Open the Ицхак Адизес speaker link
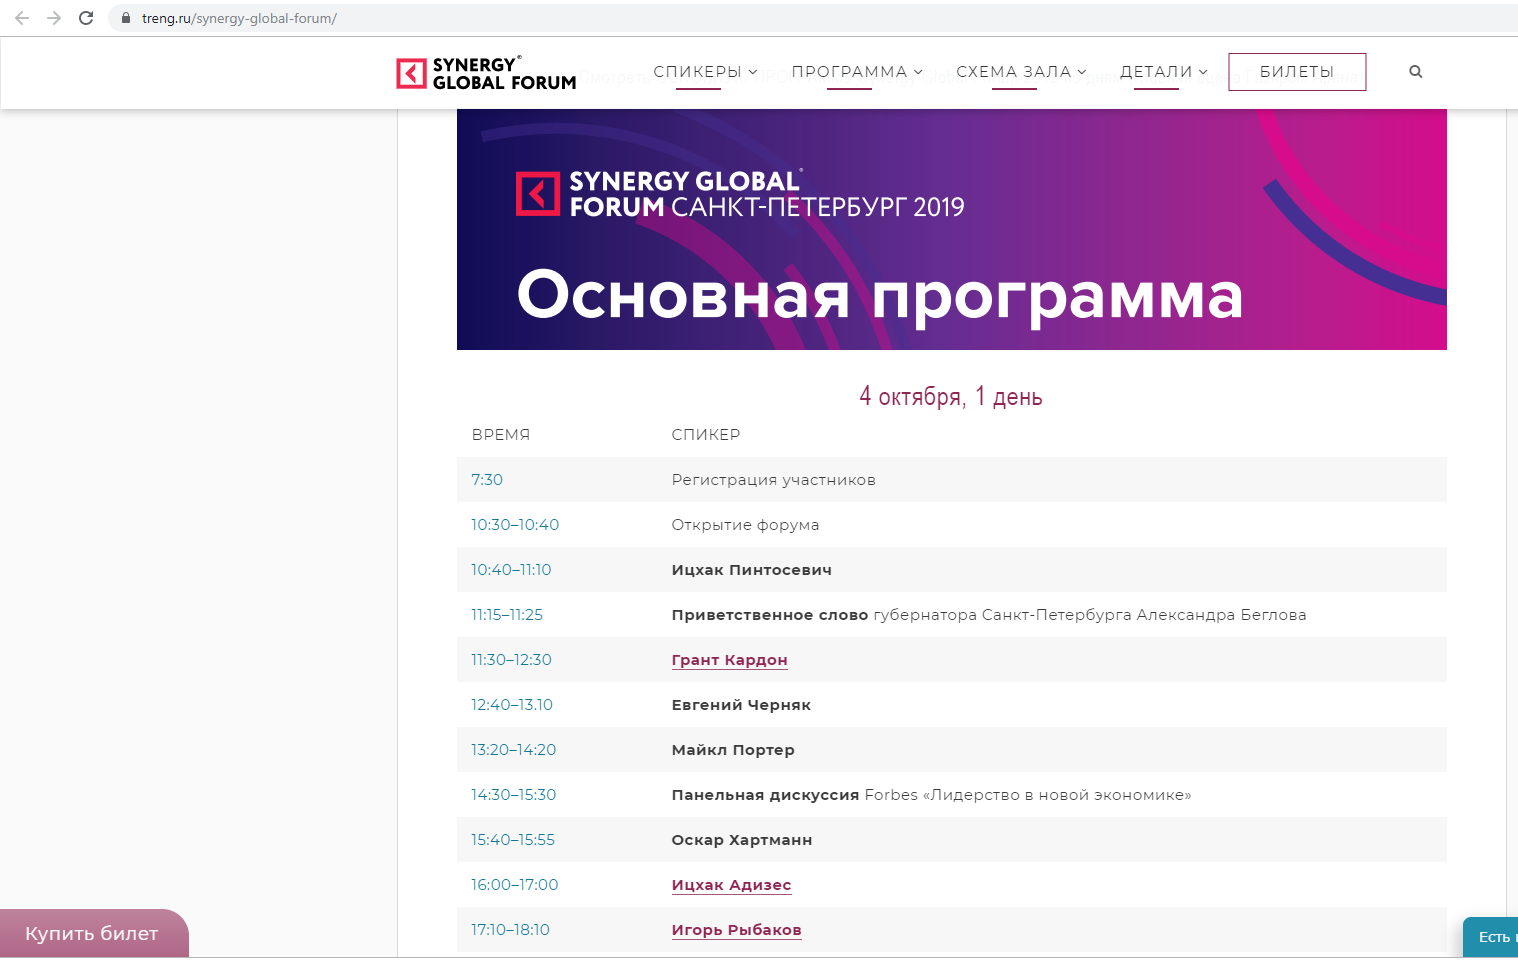1518x960 pixels. point(731,885)
